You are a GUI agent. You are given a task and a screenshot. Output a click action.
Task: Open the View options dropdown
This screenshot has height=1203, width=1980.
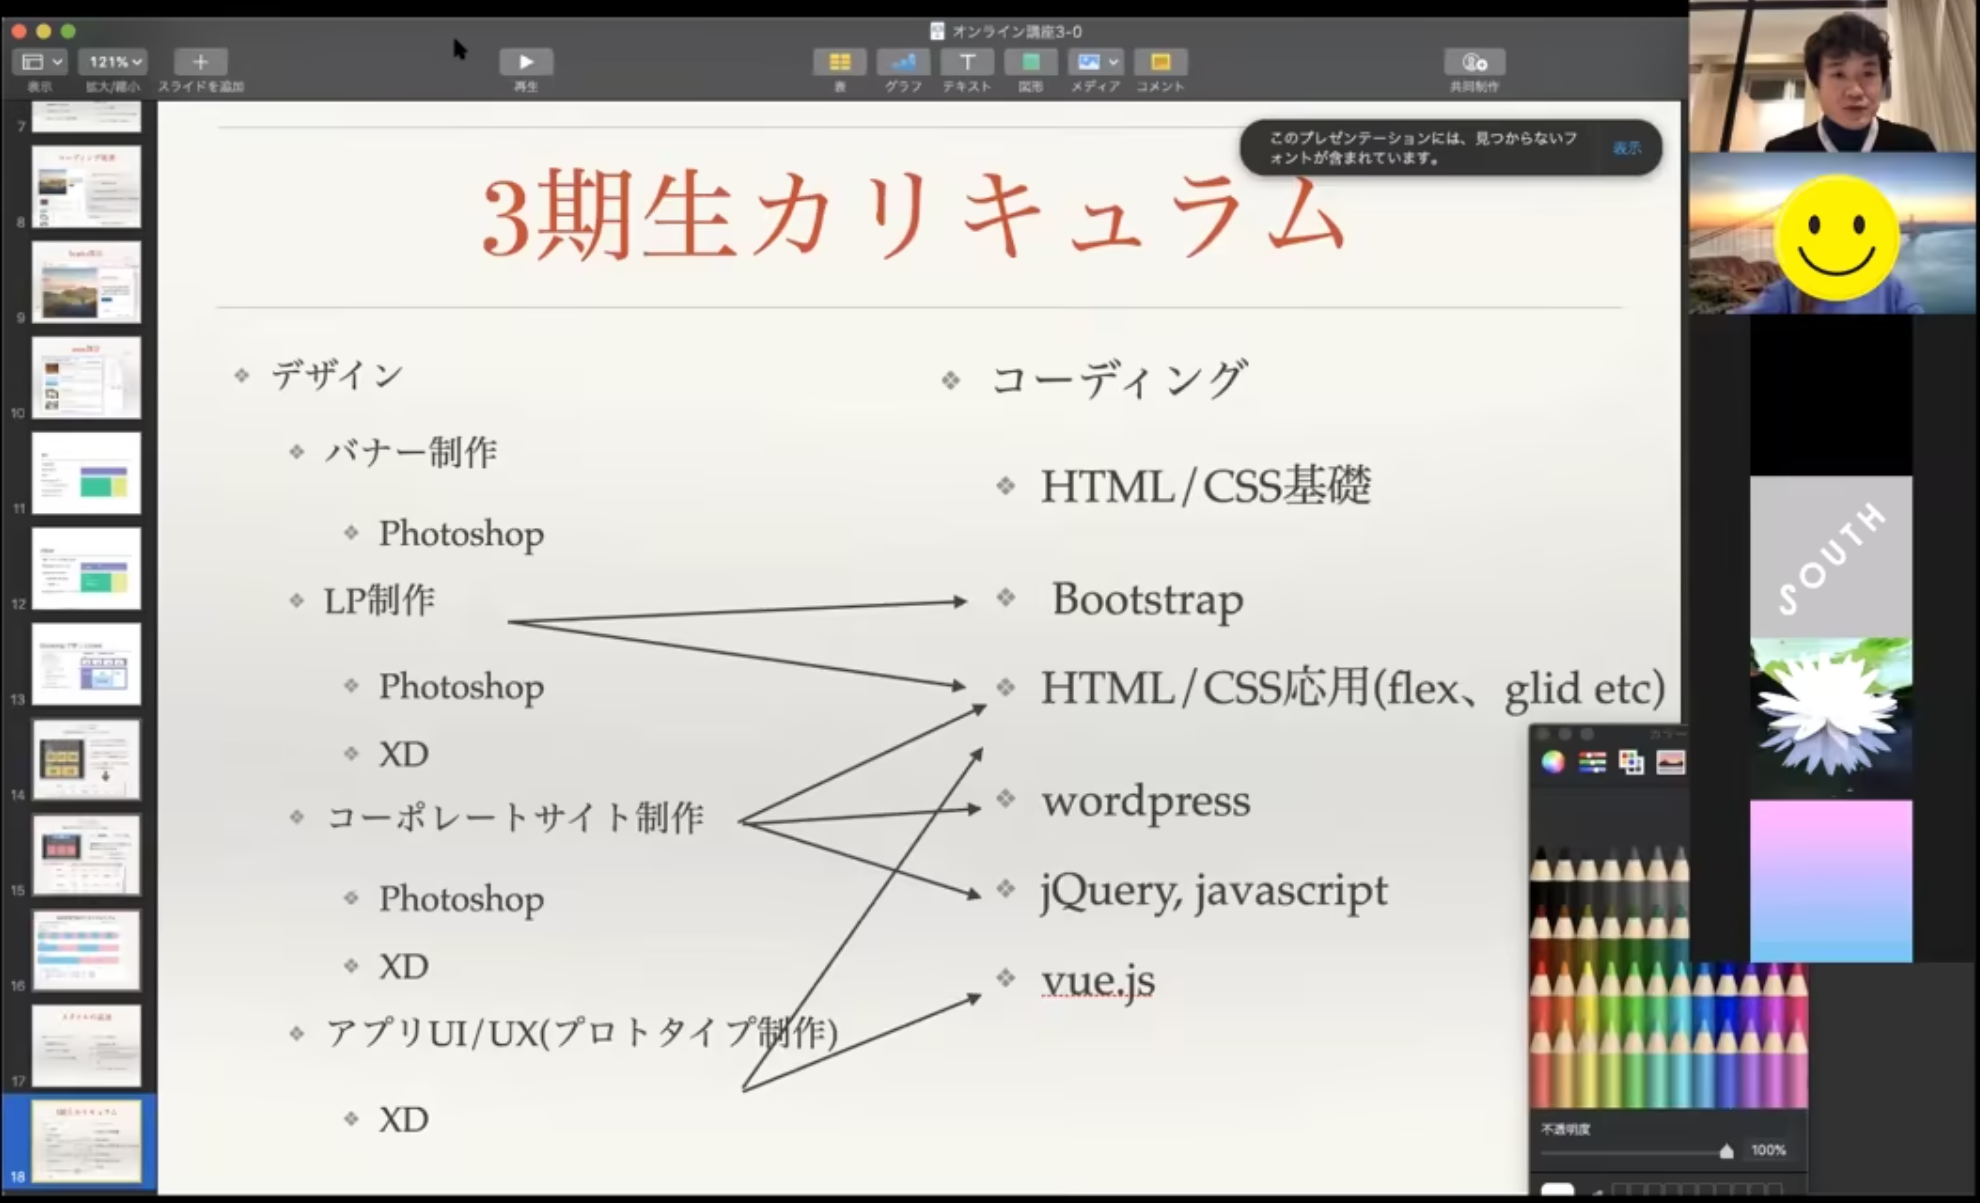(x=39, y=62)
